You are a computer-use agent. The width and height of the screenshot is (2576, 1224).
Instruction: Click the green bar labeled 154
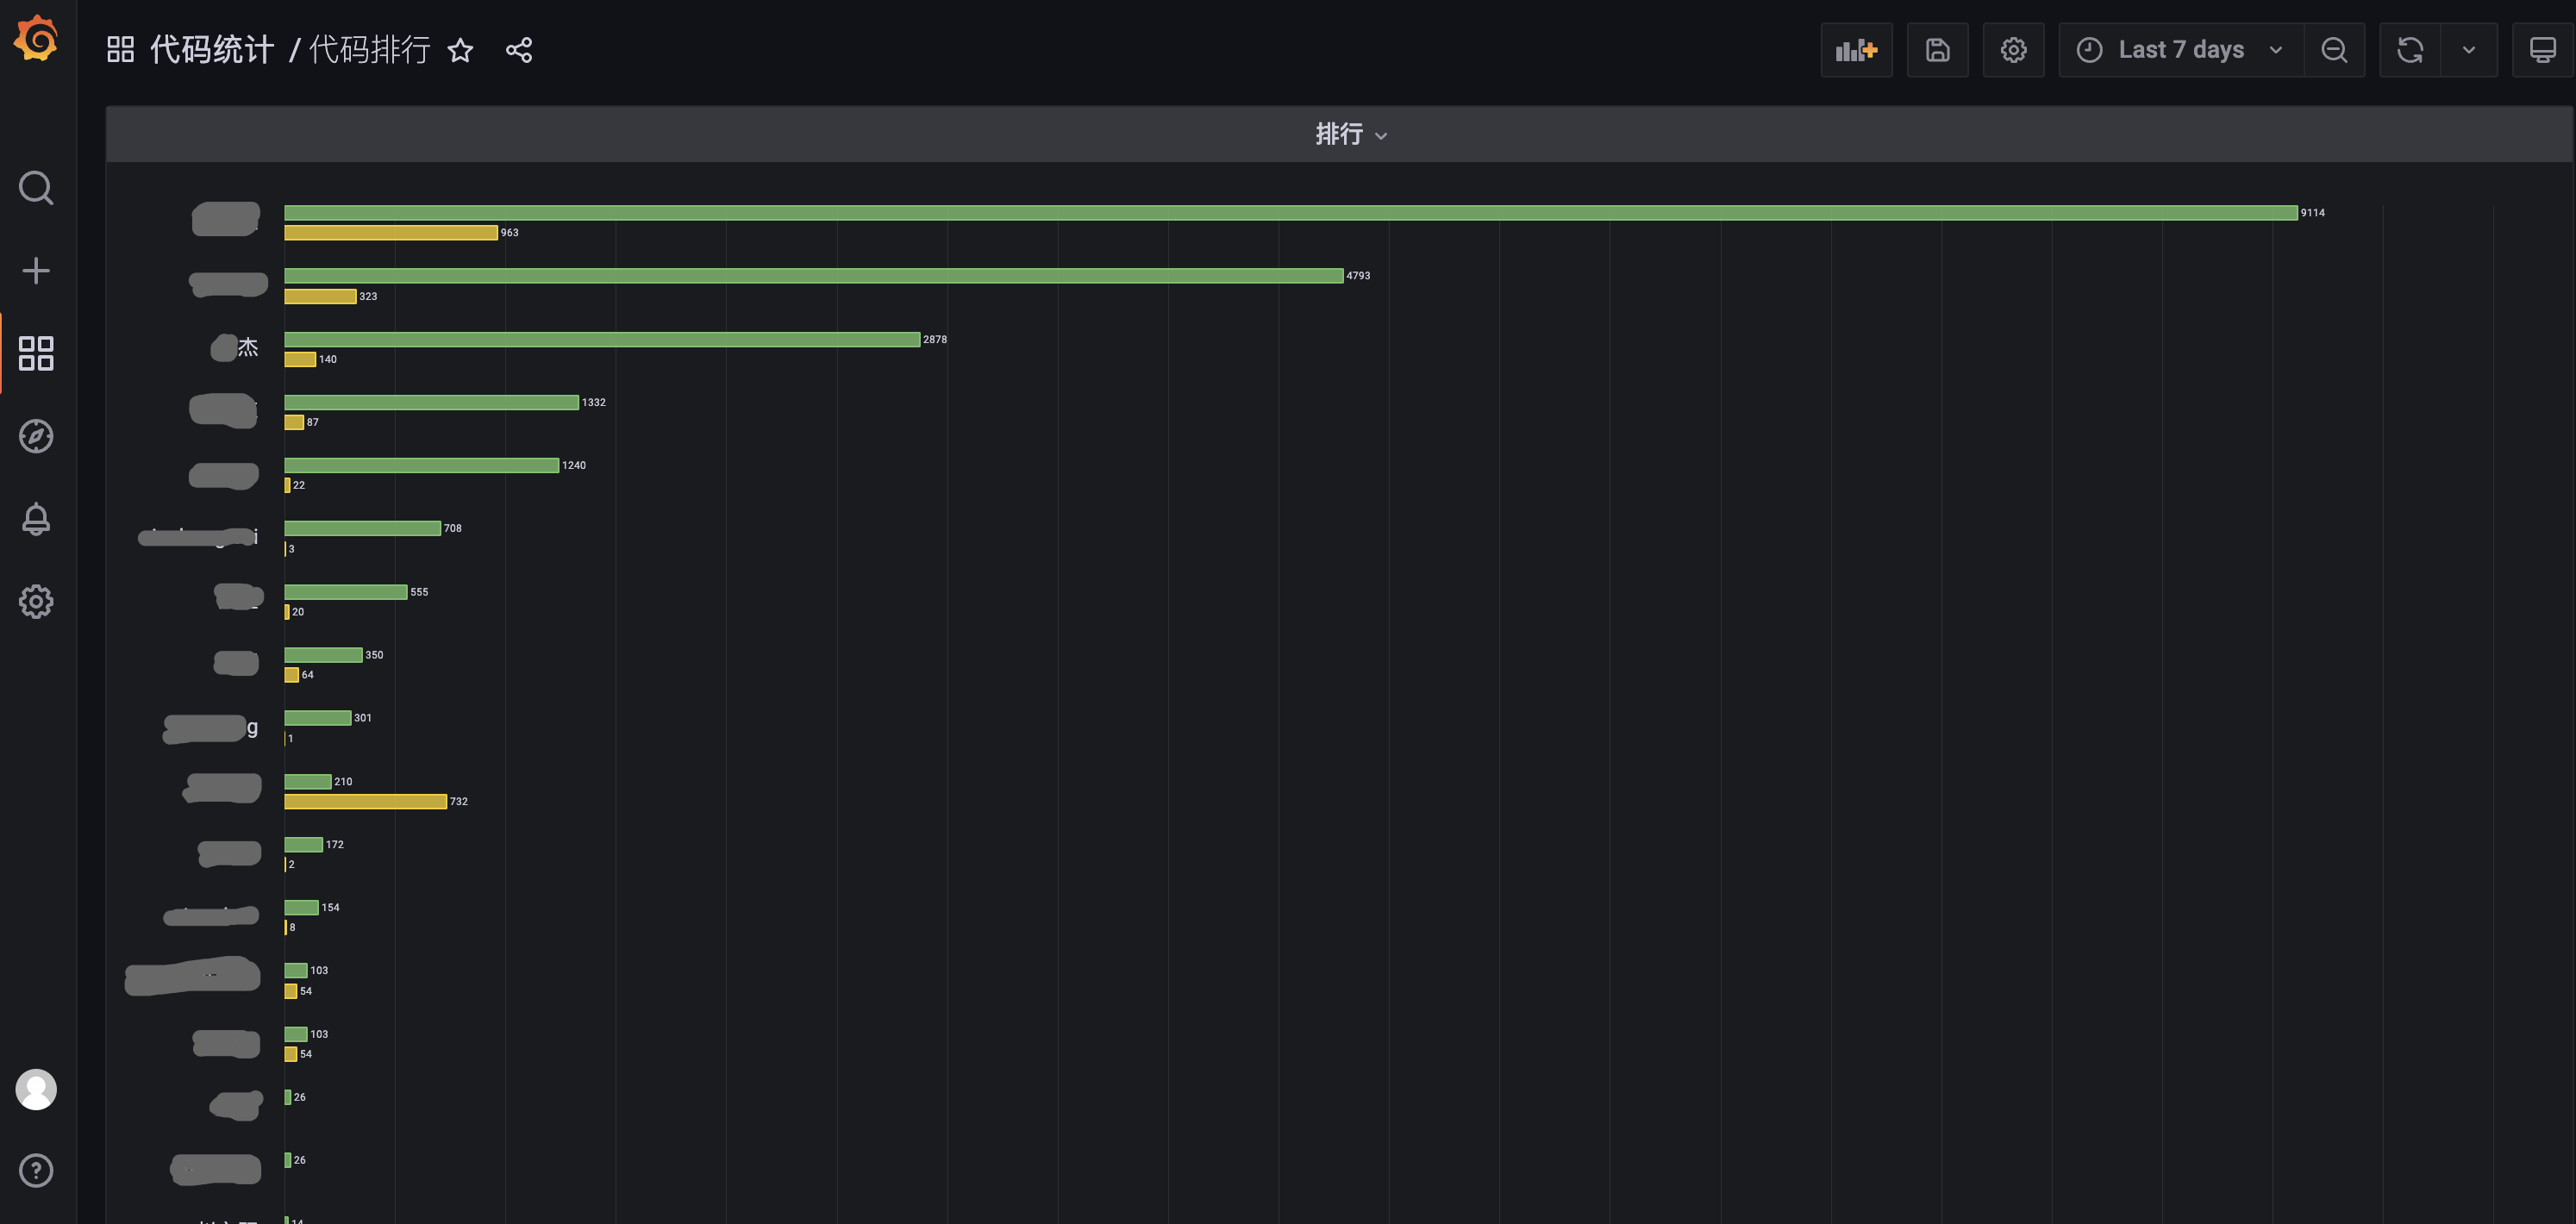pos(302,907)
